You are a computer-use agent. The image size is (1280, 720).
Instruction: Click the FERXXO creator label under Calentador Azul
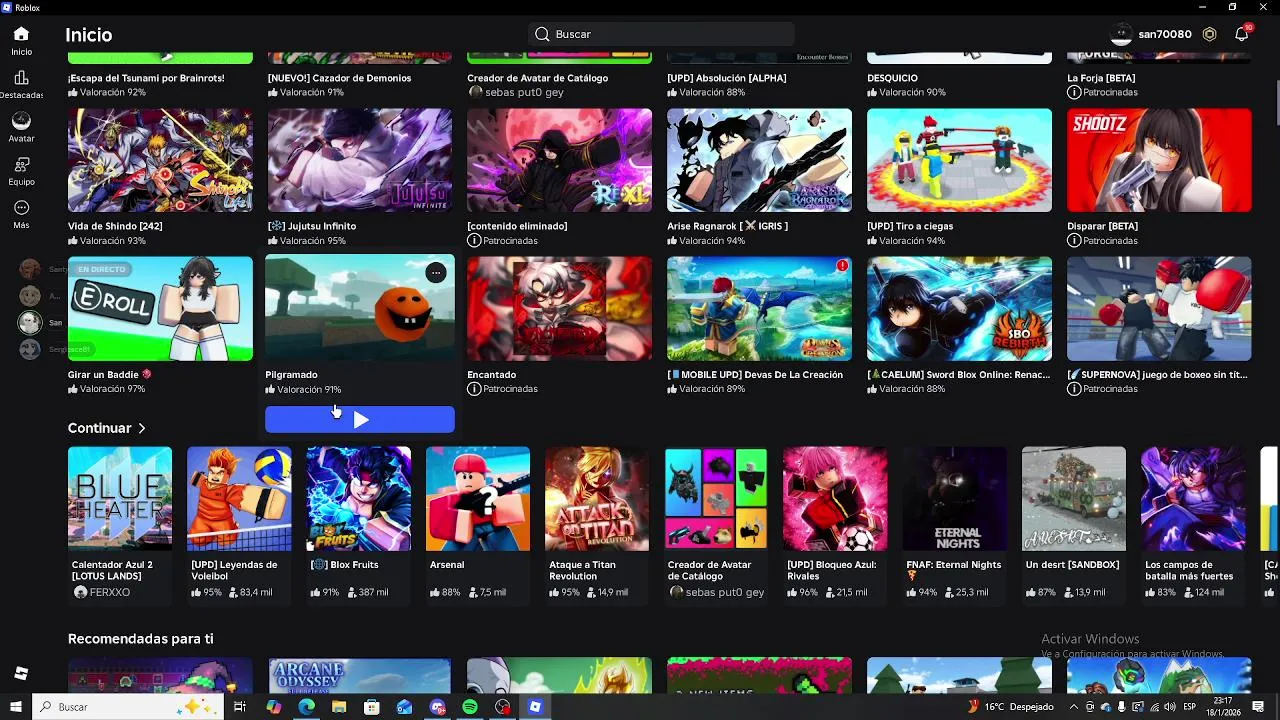point(110,593)
